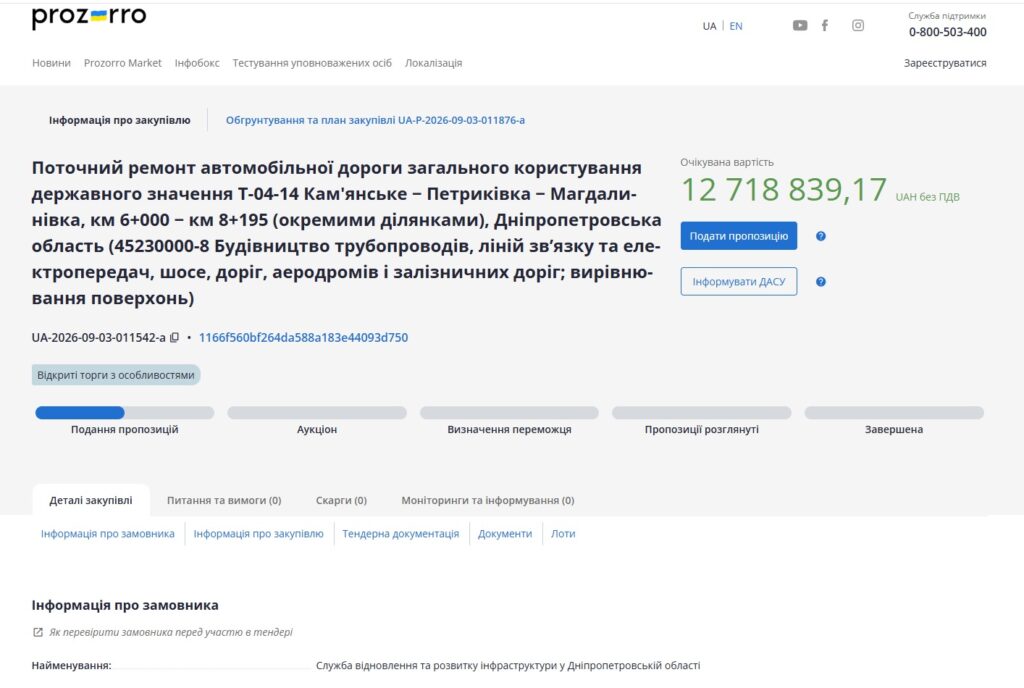This screenshot has height=688, width=1024.
Task: Open the Скарги tab
Action: (x=342, y=501)
